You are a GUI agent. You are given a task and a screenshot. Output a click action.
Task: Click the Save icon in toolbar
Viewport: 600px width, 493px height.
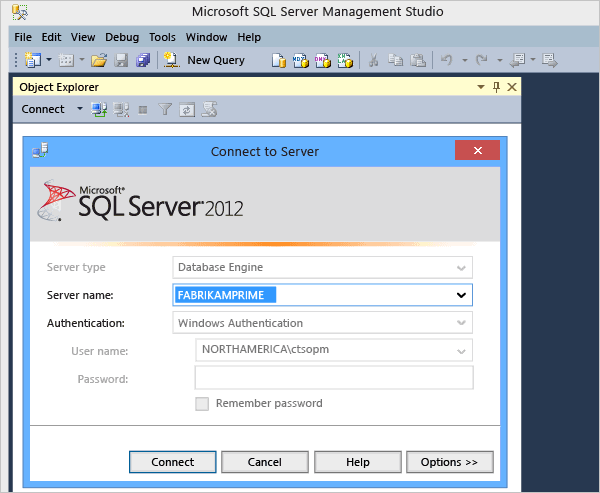click(x=121, y=60)
